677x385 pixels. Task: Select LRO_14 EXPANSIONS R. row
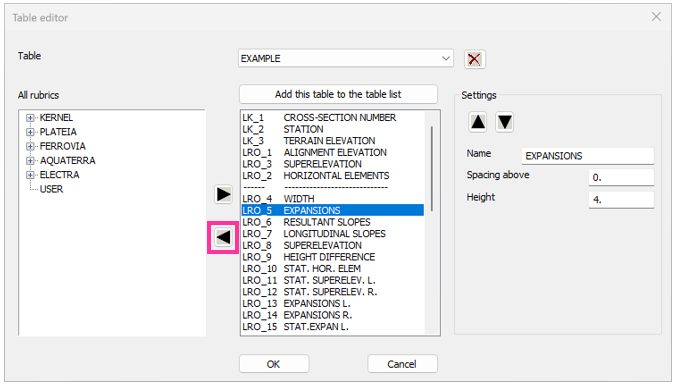(x=332, y=315)
